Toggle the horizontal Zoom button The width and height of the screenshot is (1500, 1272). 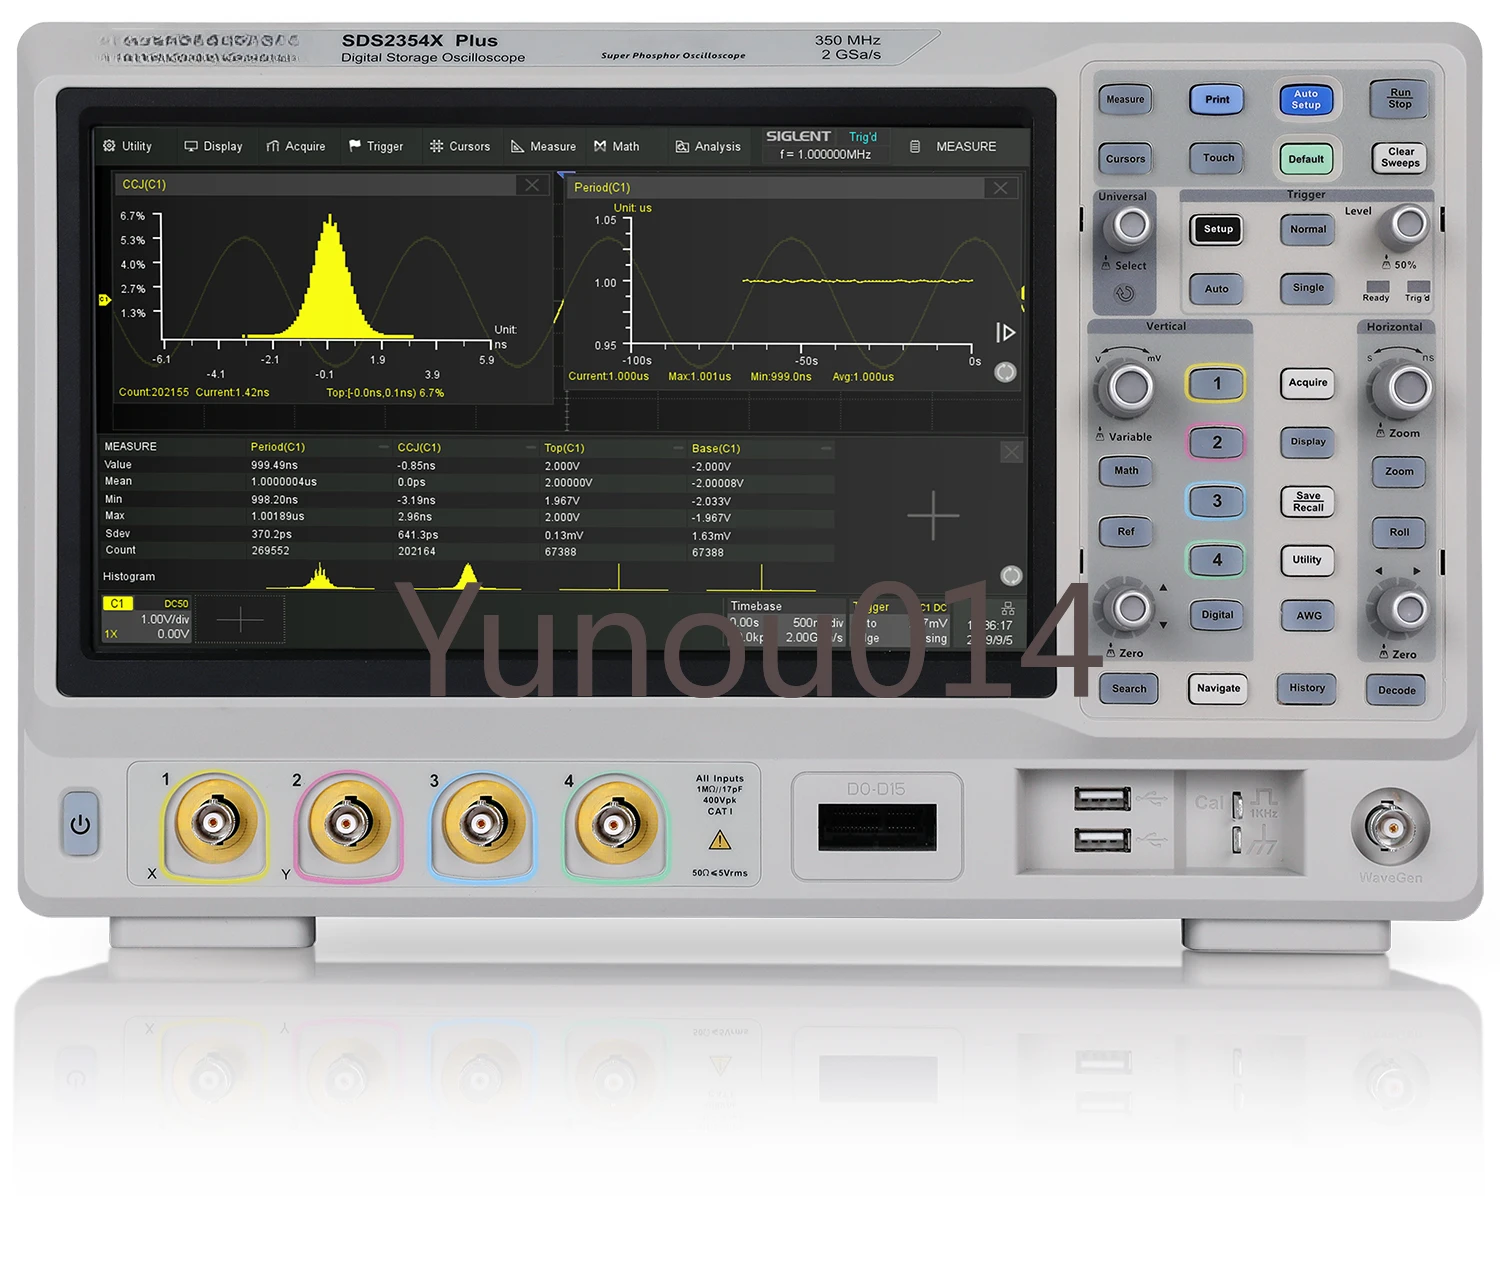pyautogui.click(x=1399, y=472)
